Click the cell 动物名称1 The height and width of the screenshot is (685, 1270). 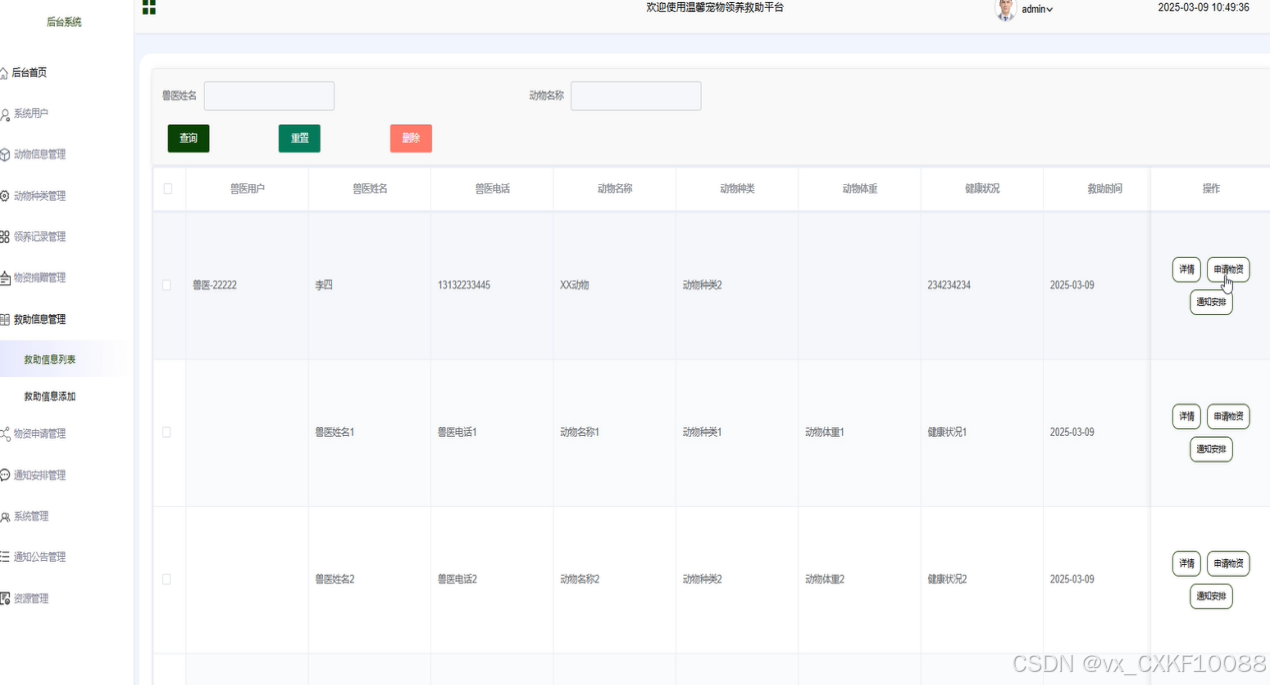point(580,432)
